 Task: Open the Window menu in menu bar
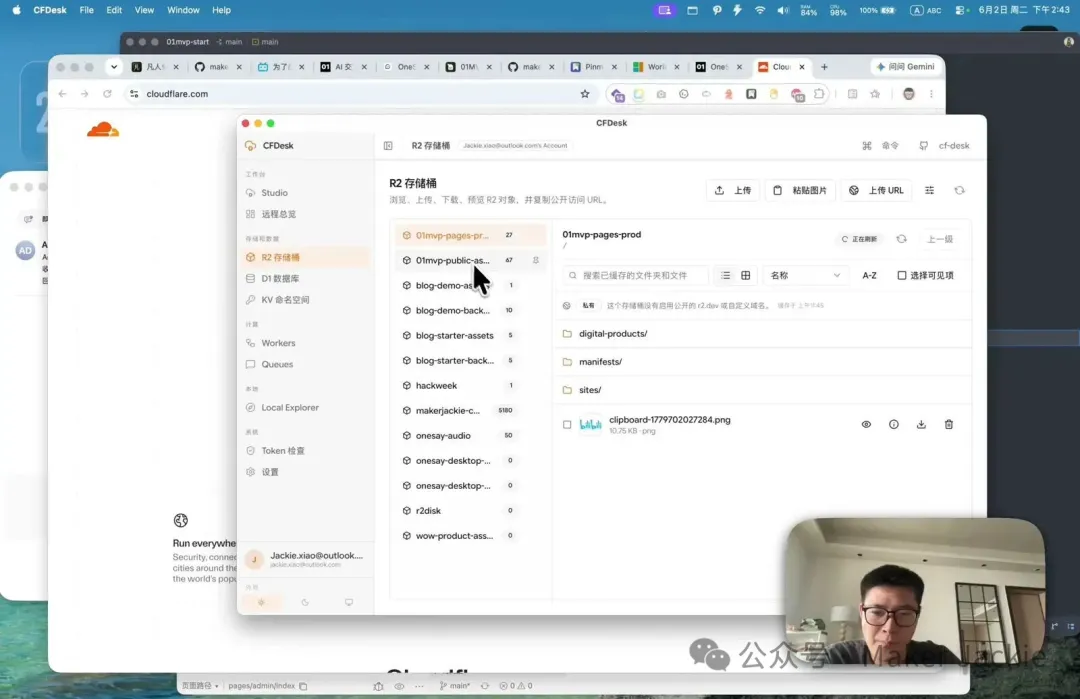183,10
